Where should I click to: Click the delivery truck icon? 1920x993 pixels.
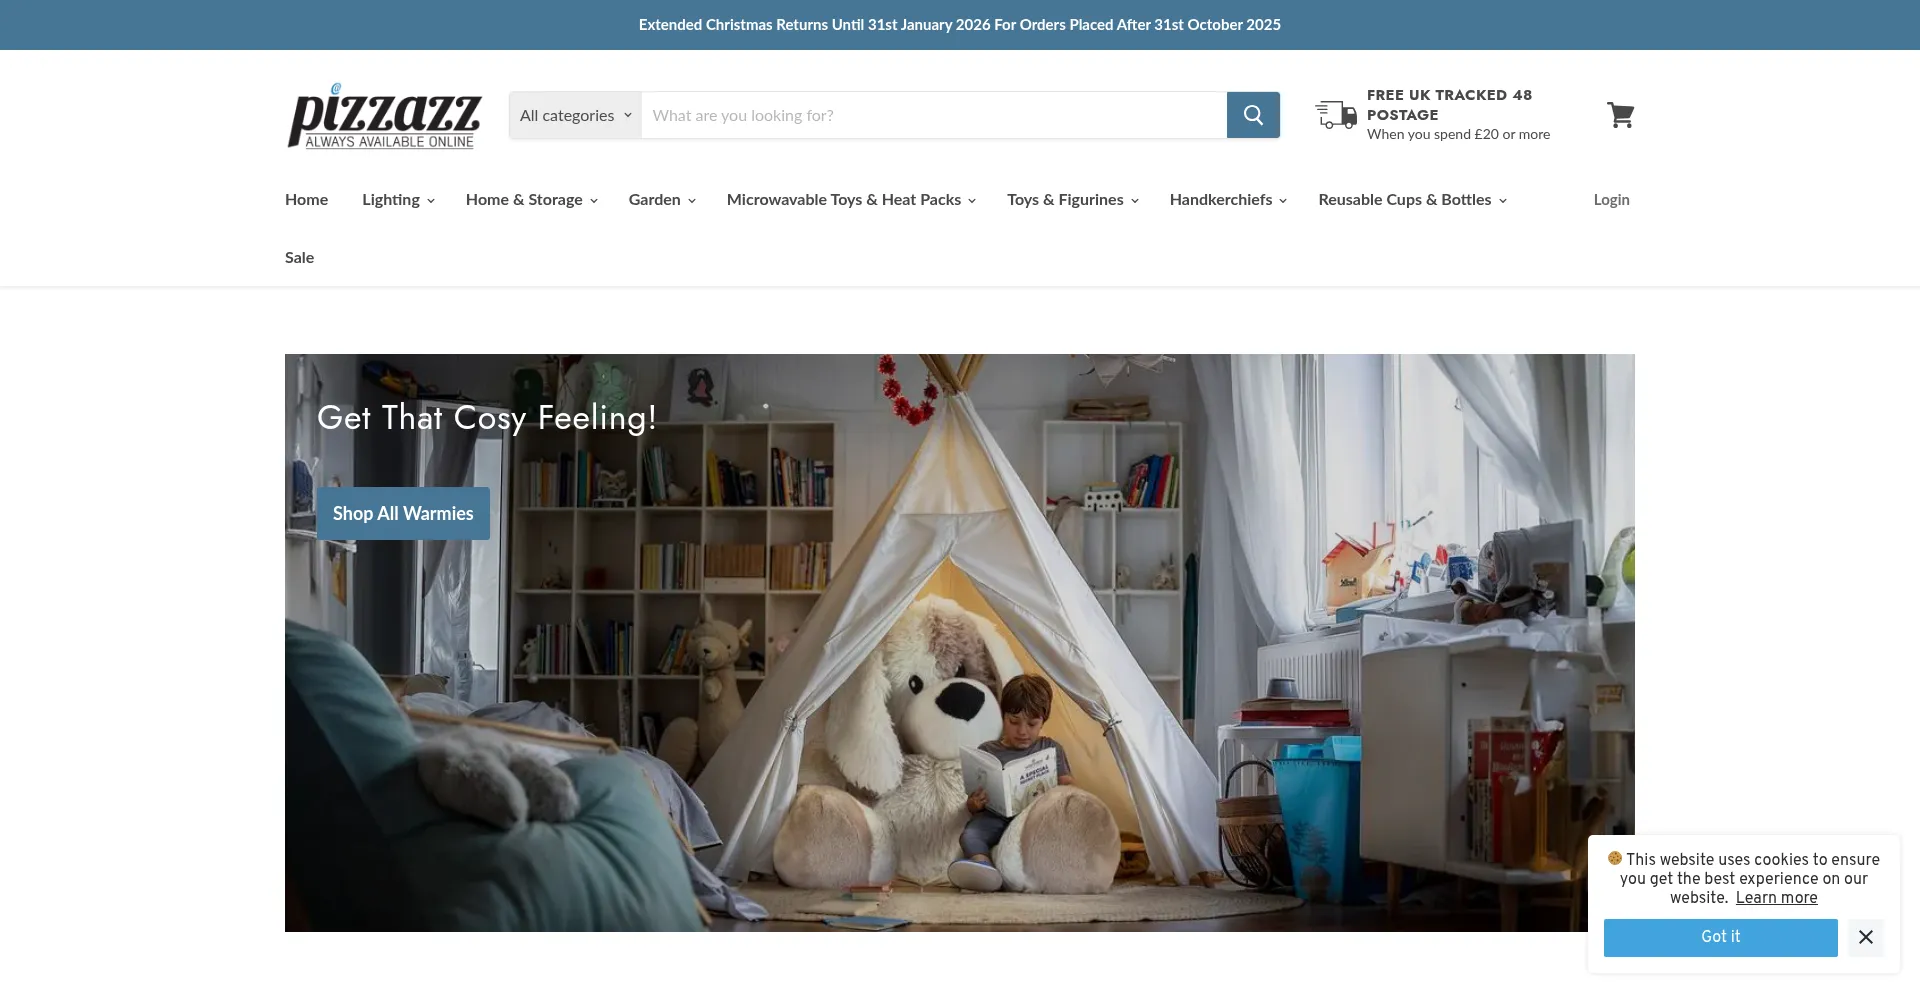[x=1336, y=114]
